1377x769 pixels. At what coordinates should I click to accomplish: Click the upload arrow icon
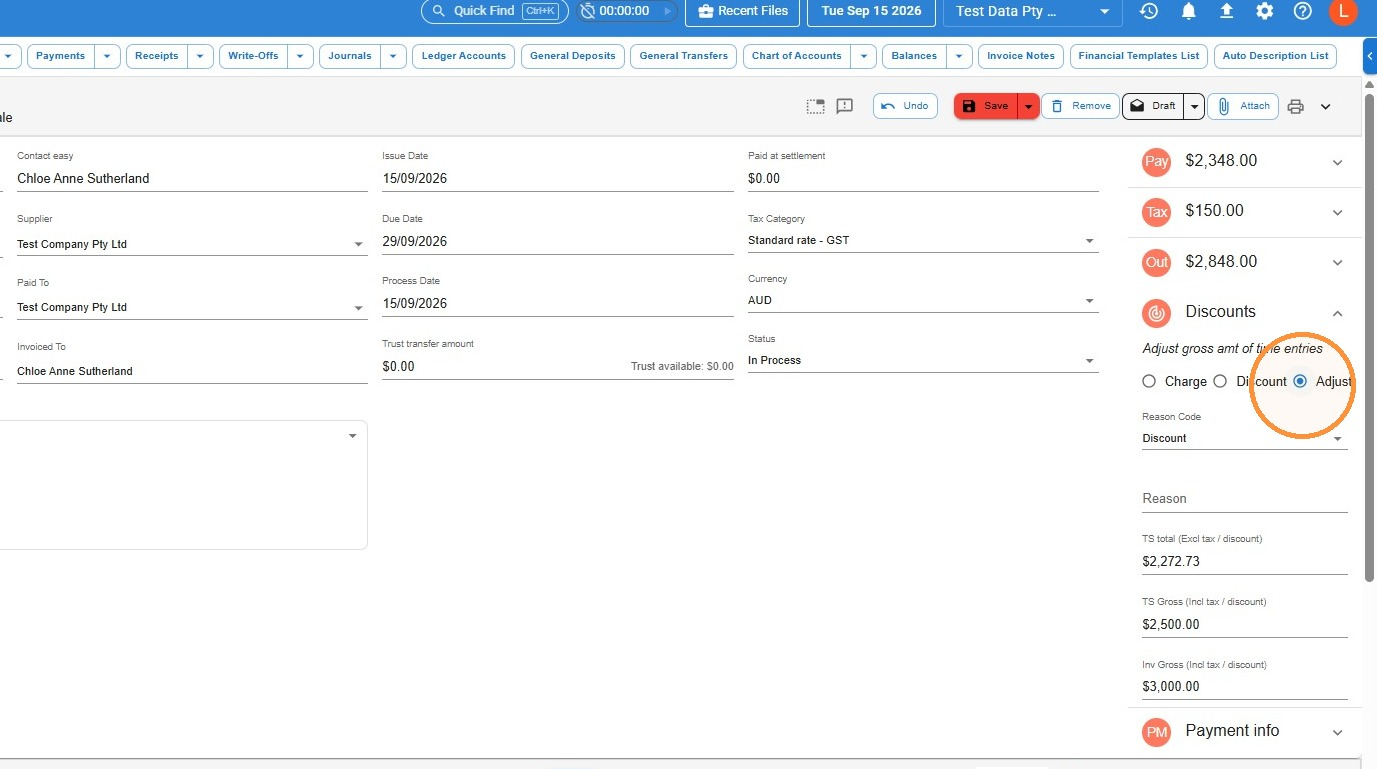[1226, 11]
